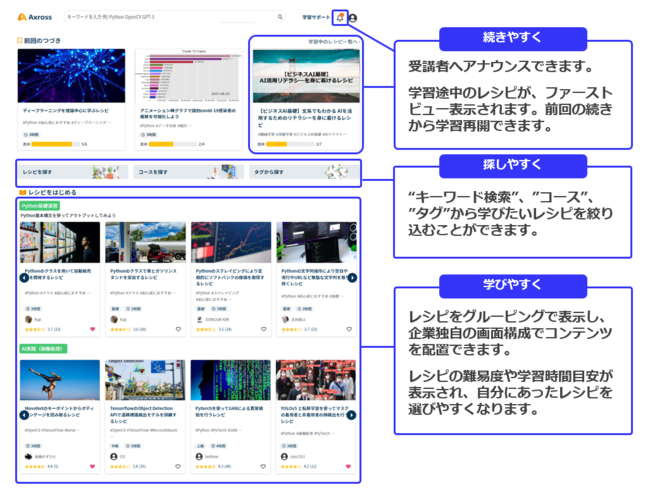
Task: Open the 学習サポート menu
Action: coord(316,18)
